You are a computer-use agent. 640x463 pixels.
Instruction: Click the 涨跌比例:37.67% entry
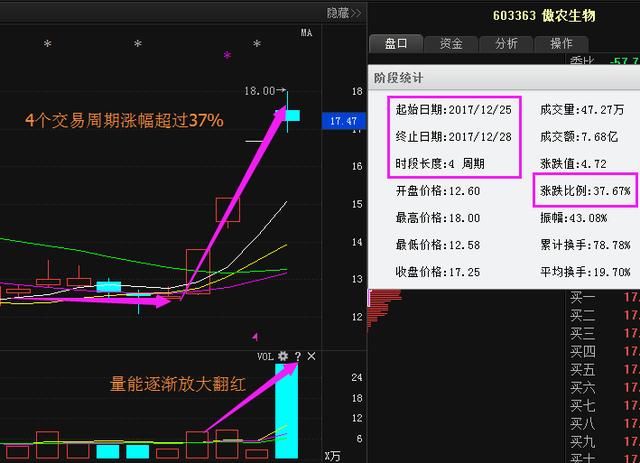(x=585, y=191)
